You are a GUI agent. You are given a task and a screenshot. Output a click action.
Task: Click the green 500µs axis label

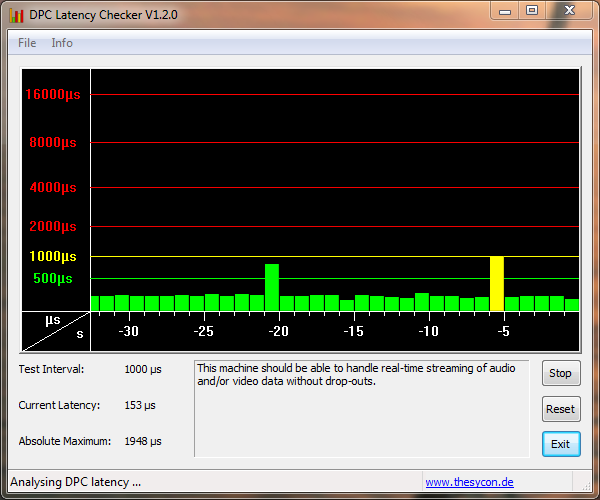coord(53,278)
